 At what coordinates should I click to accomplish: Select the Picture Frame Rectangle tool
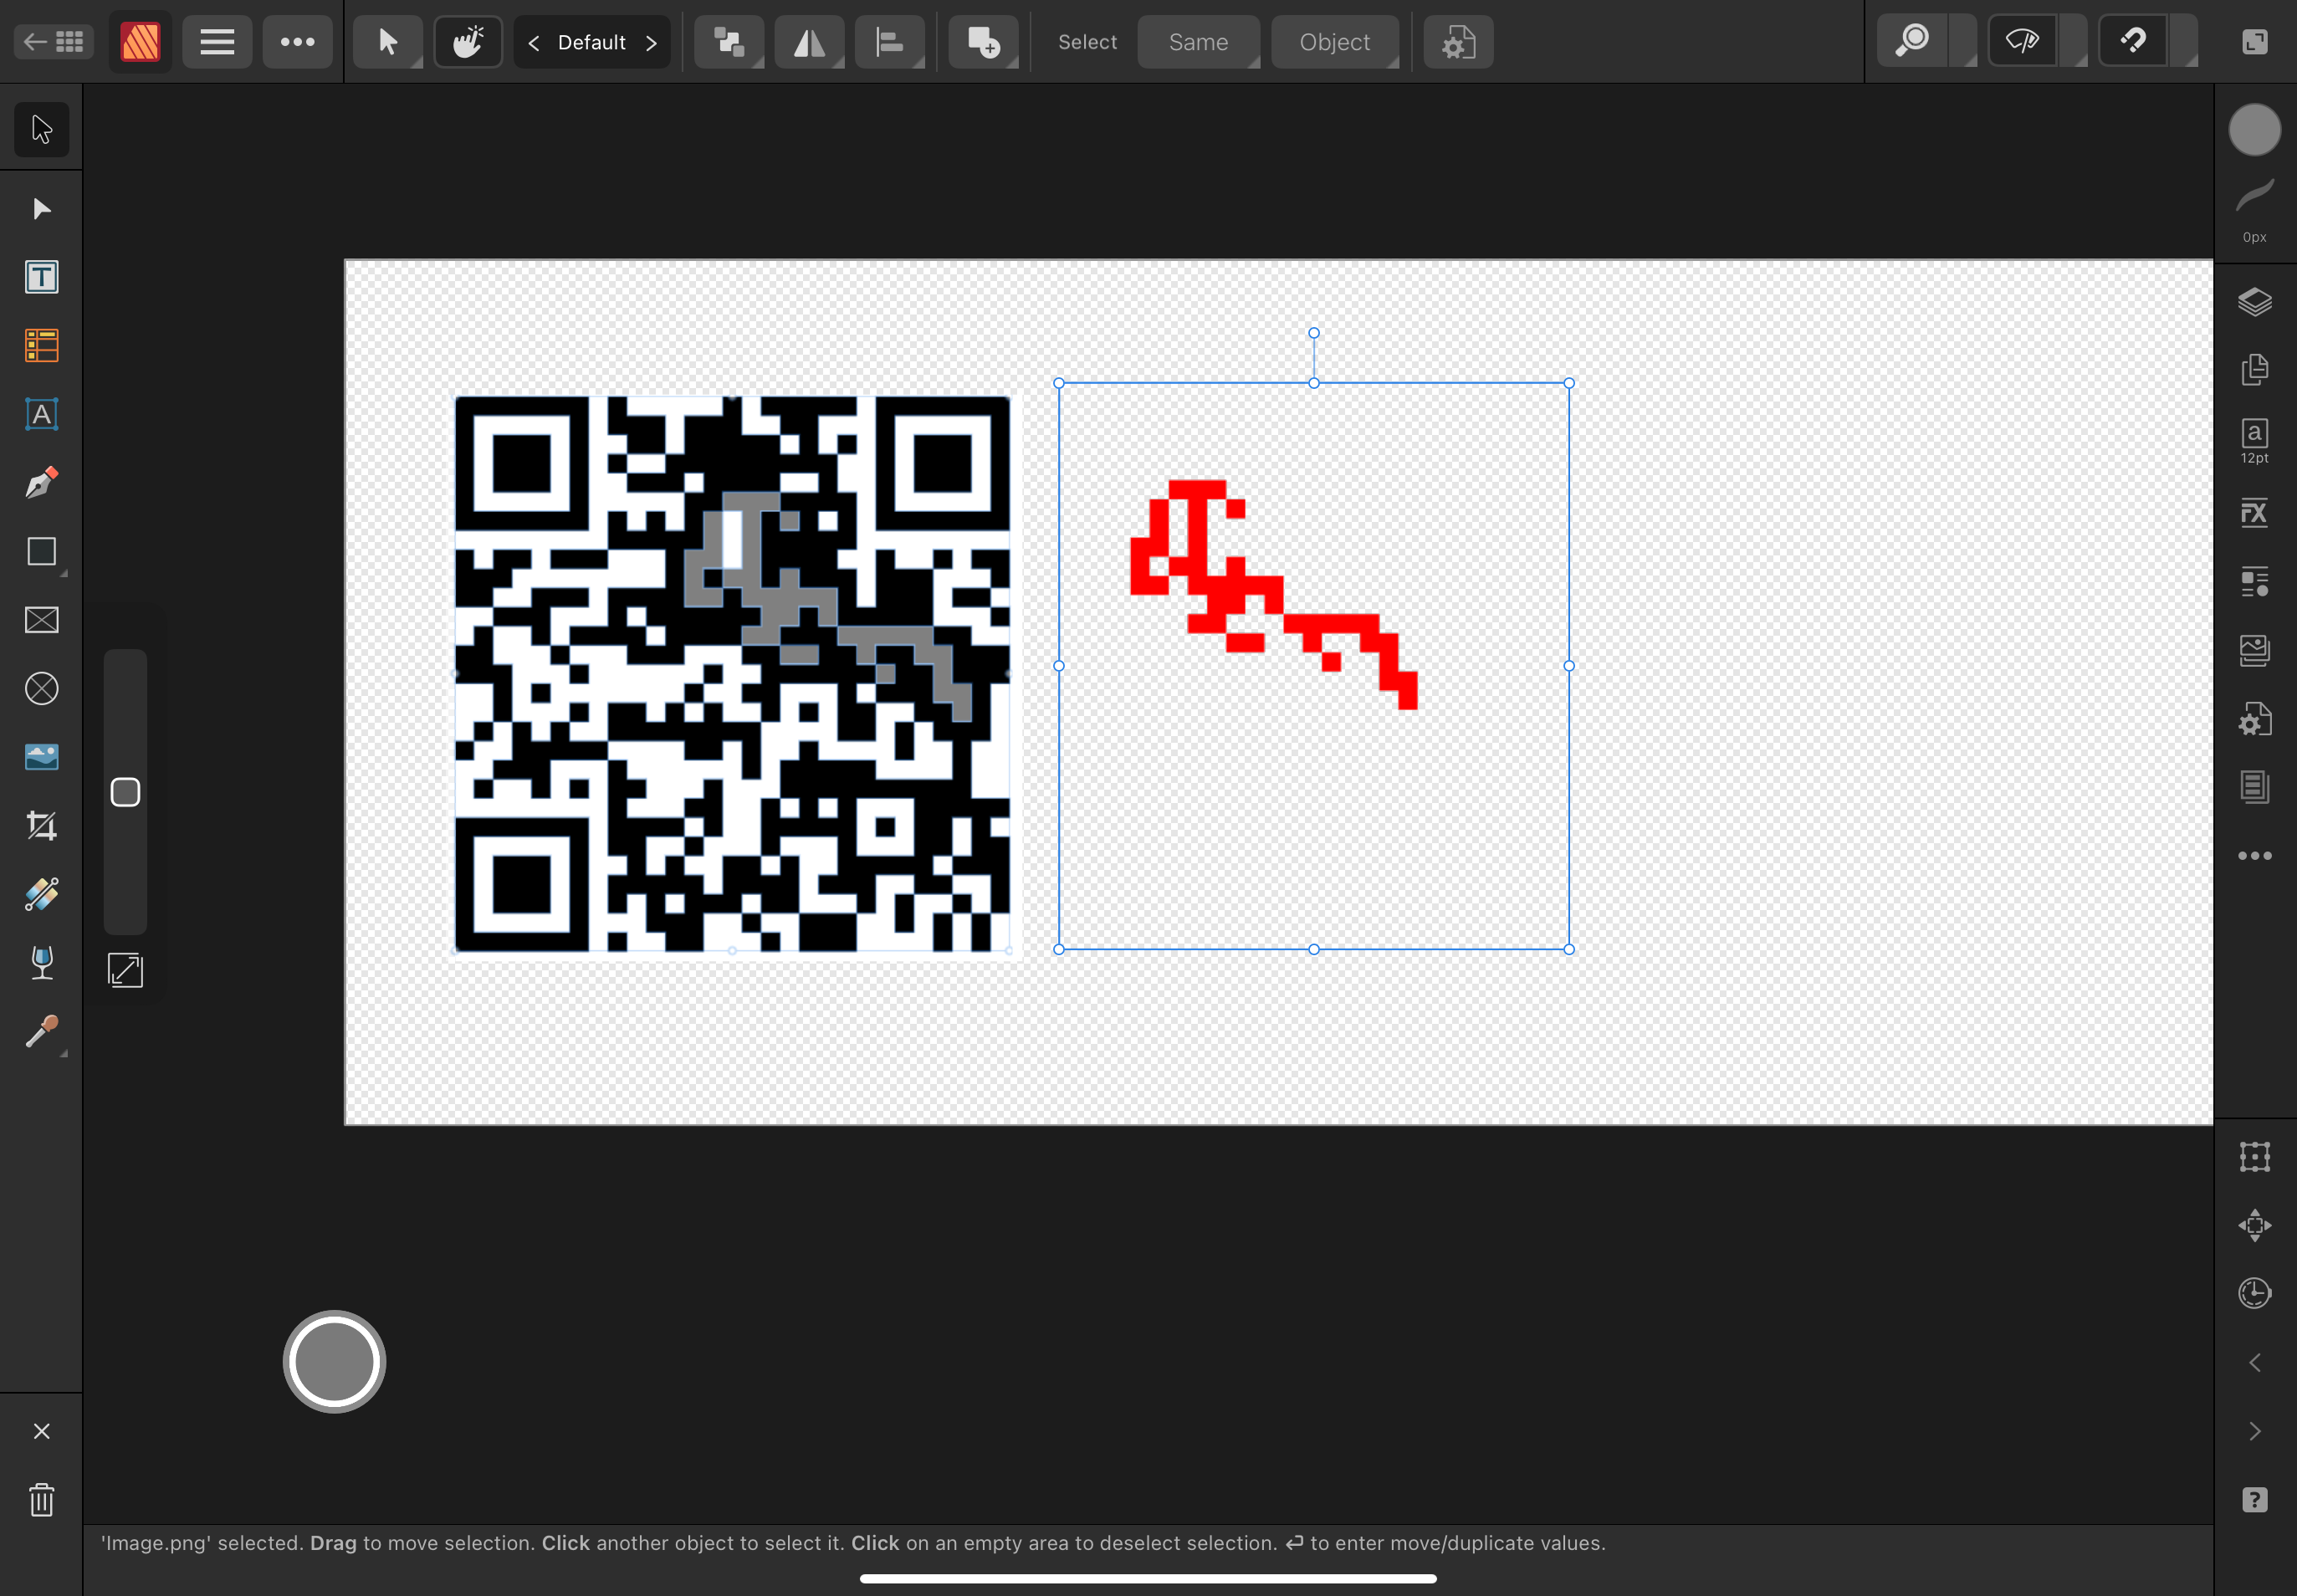[x=42, y=620]
